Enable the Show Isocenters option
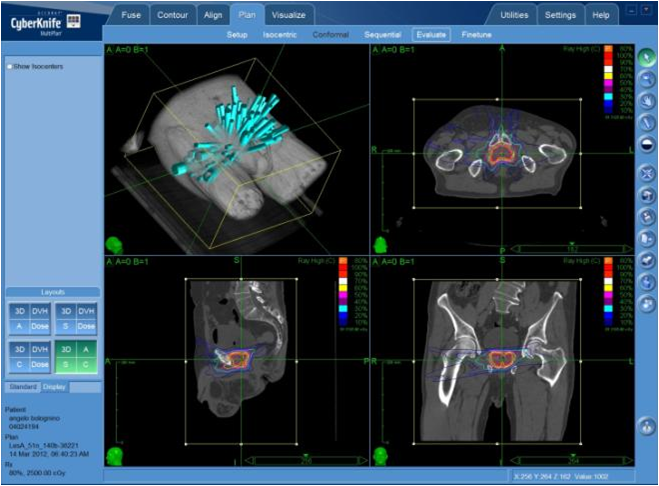The width and height of the screenshot is (659, 486). click(9, 67)
